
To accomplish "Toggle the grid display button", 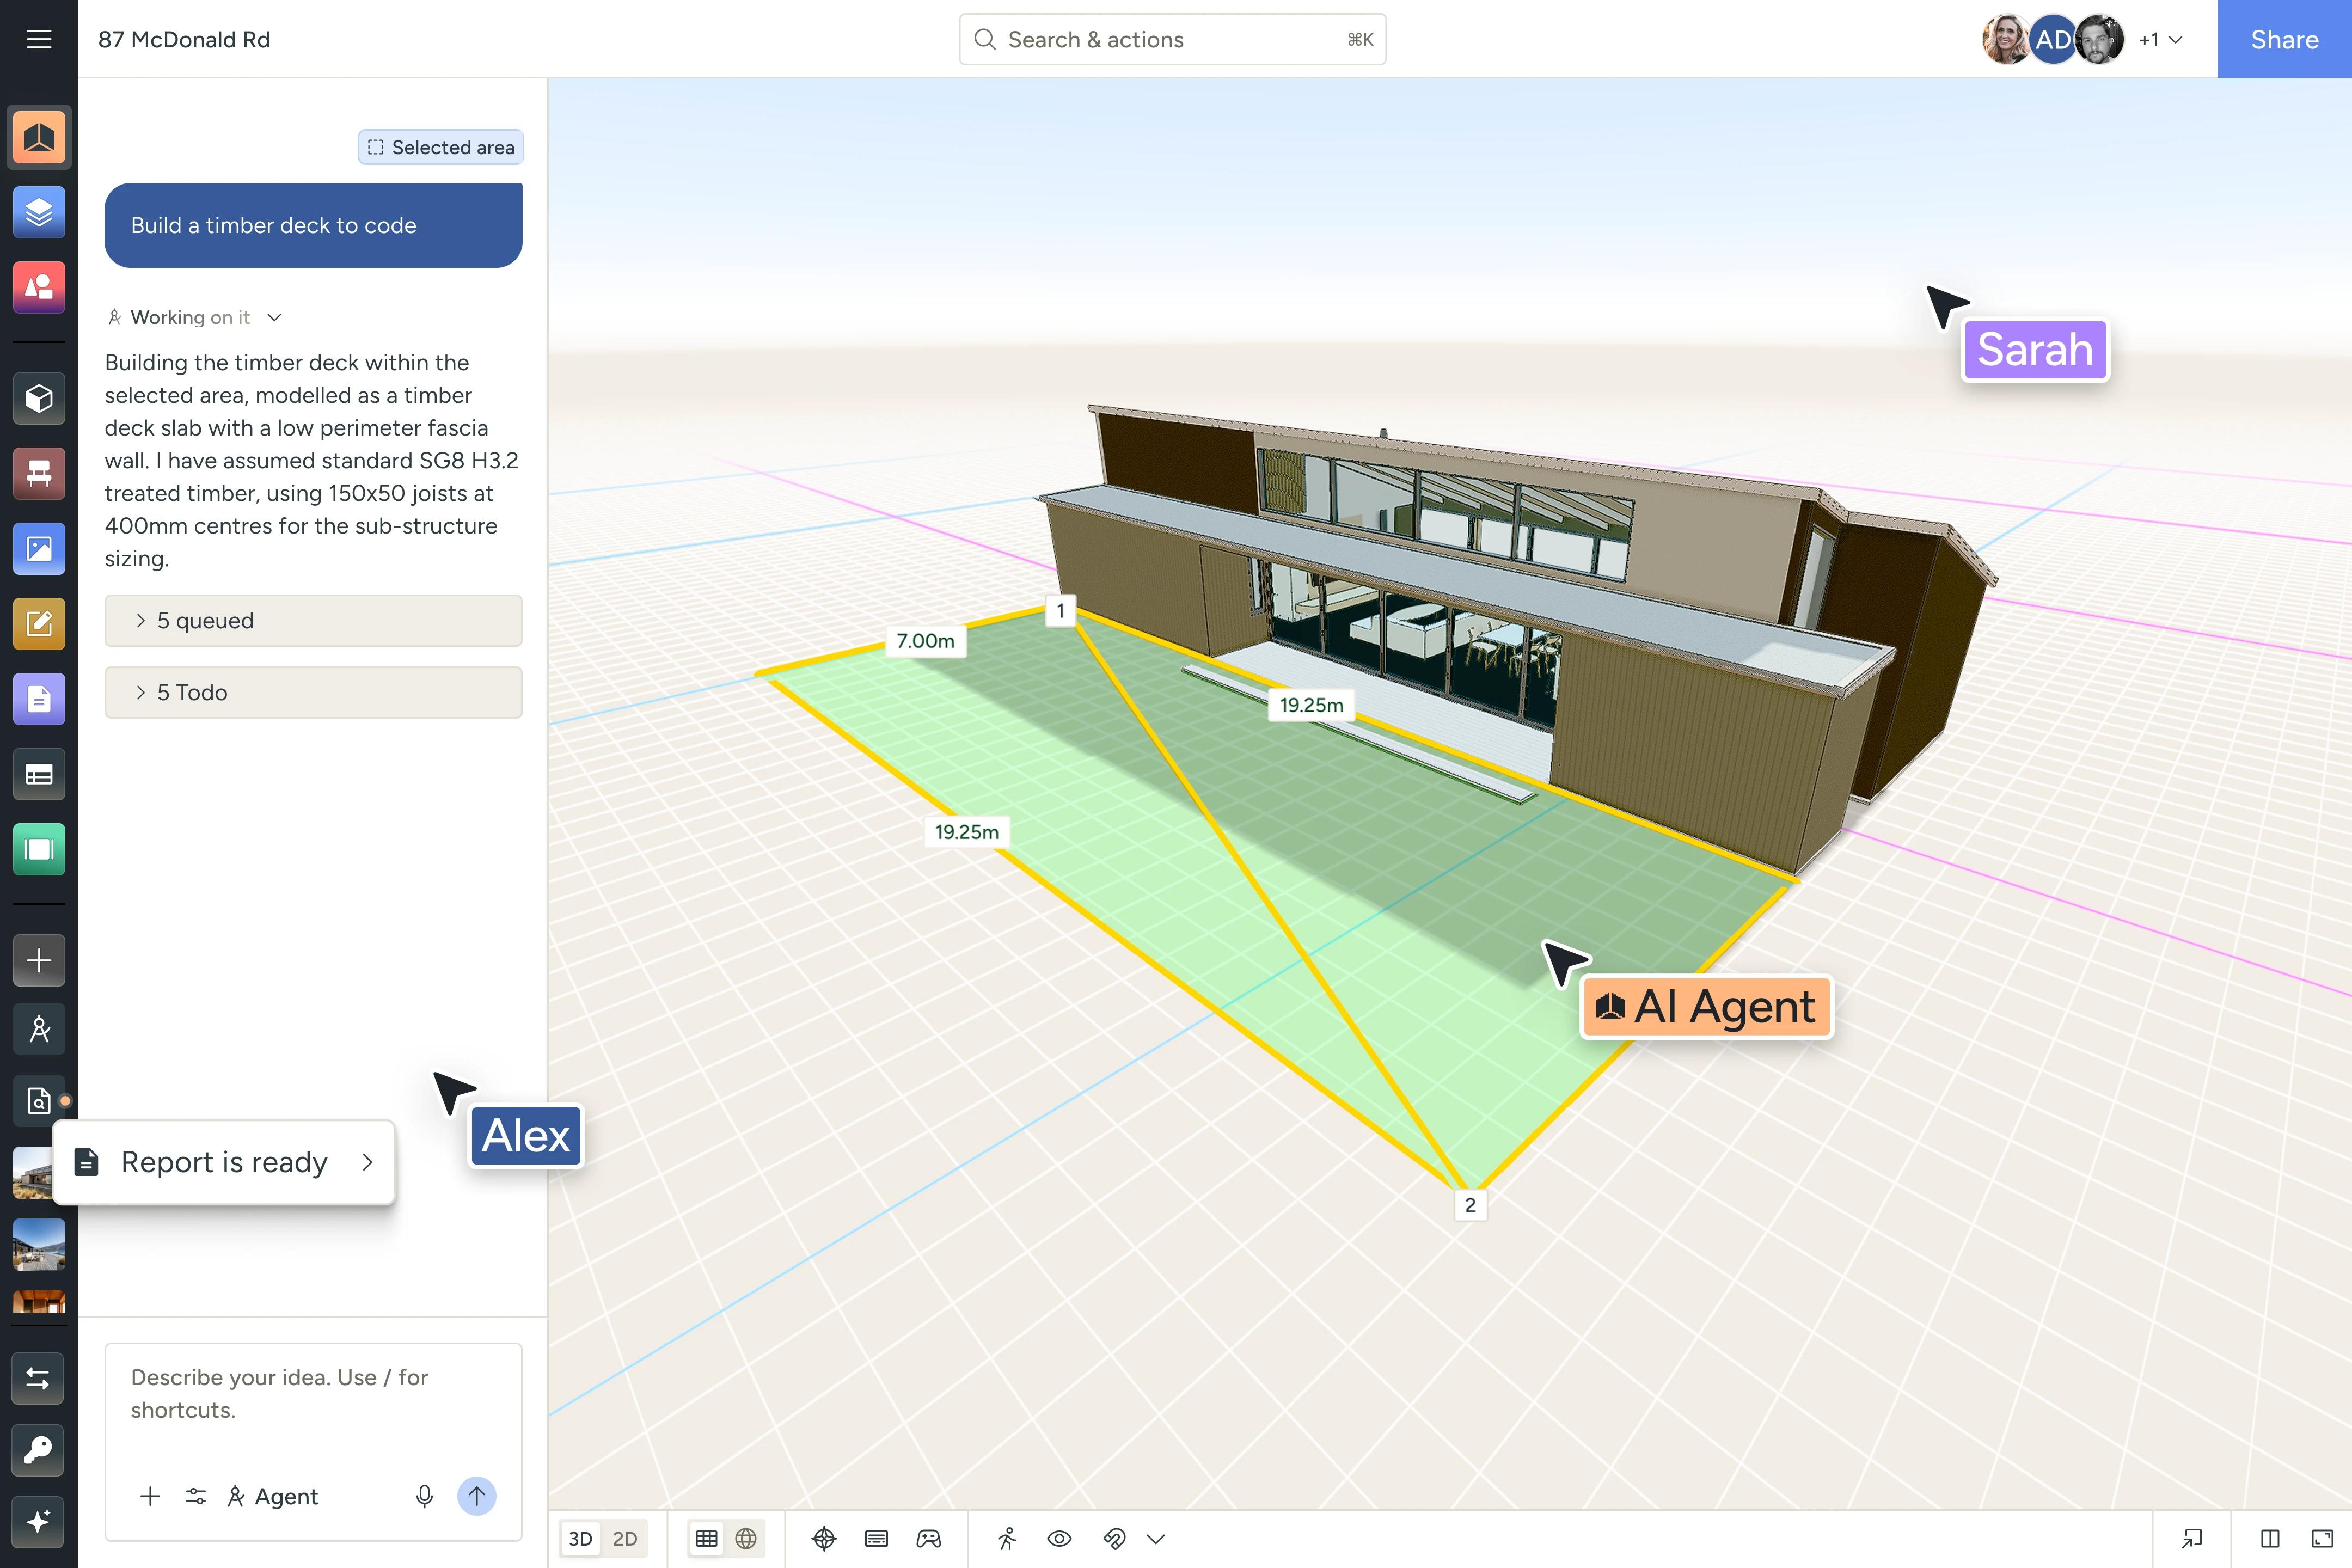I will click(707, 1539).
